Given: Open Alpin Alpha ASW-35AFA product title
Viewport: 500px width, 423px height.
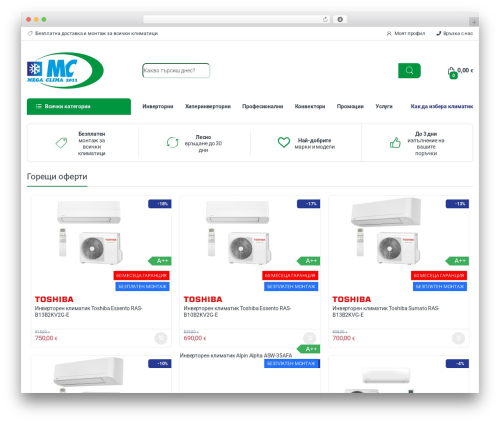Looking at the screenshot, I should 236,355.
